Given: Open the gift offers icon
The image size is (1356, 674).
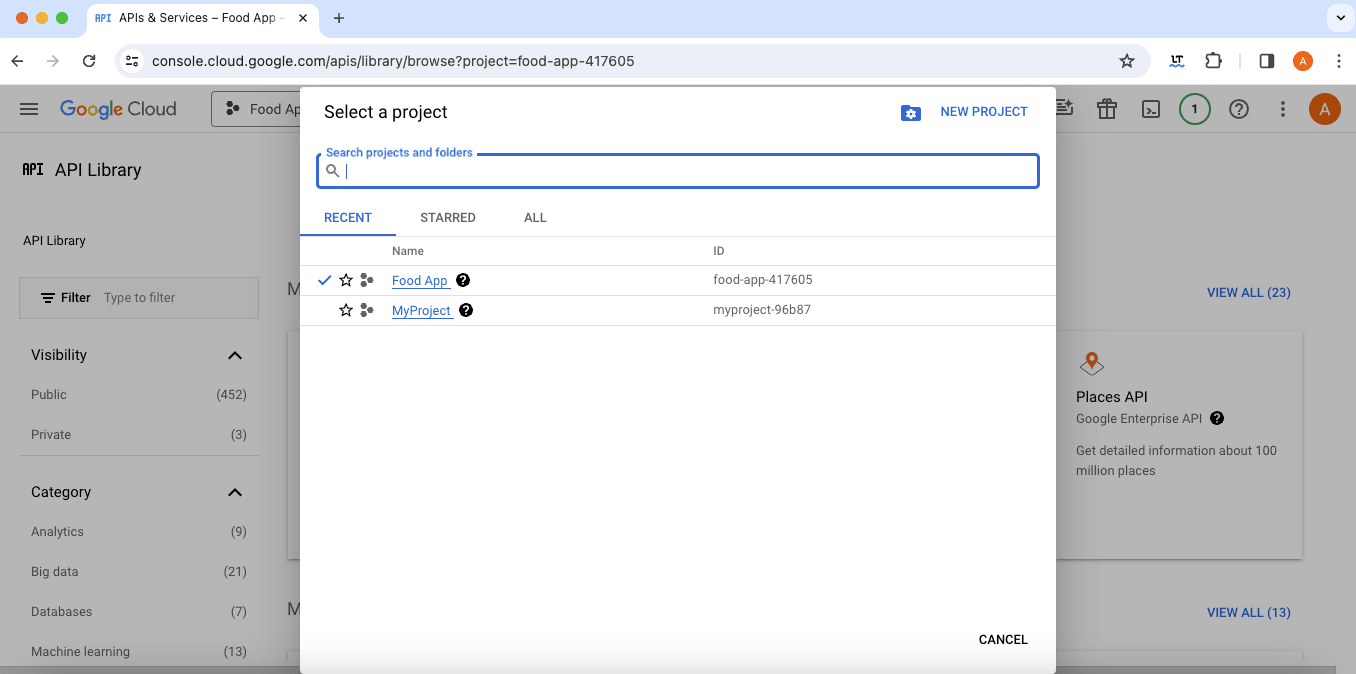Looking at the screenshot, I should (1106, 108).
